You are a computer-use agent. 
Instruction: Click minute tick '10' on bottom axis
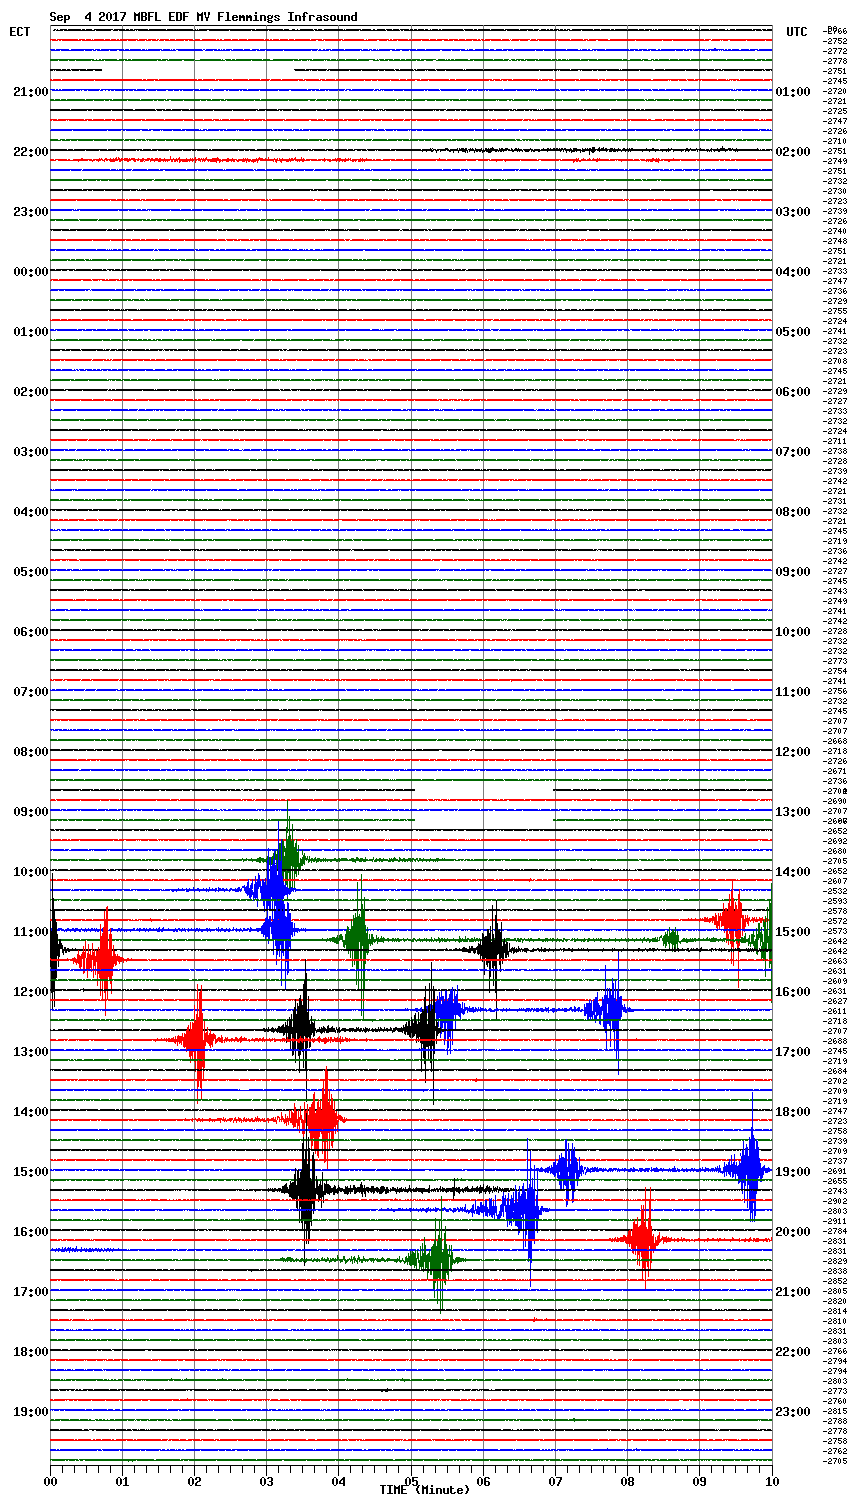point(771,1480)
